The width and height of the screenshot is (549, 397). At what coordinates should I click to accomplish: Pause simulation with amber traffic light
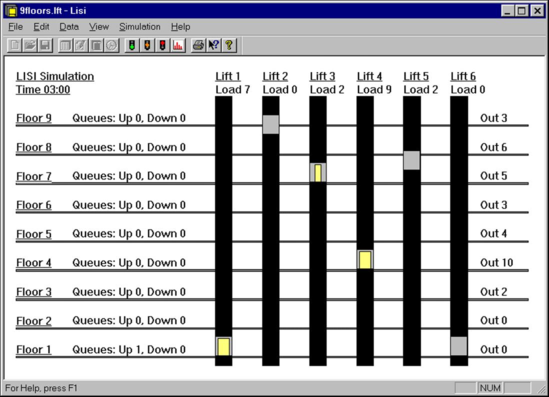pyautogui.click(x=147, y=46)
